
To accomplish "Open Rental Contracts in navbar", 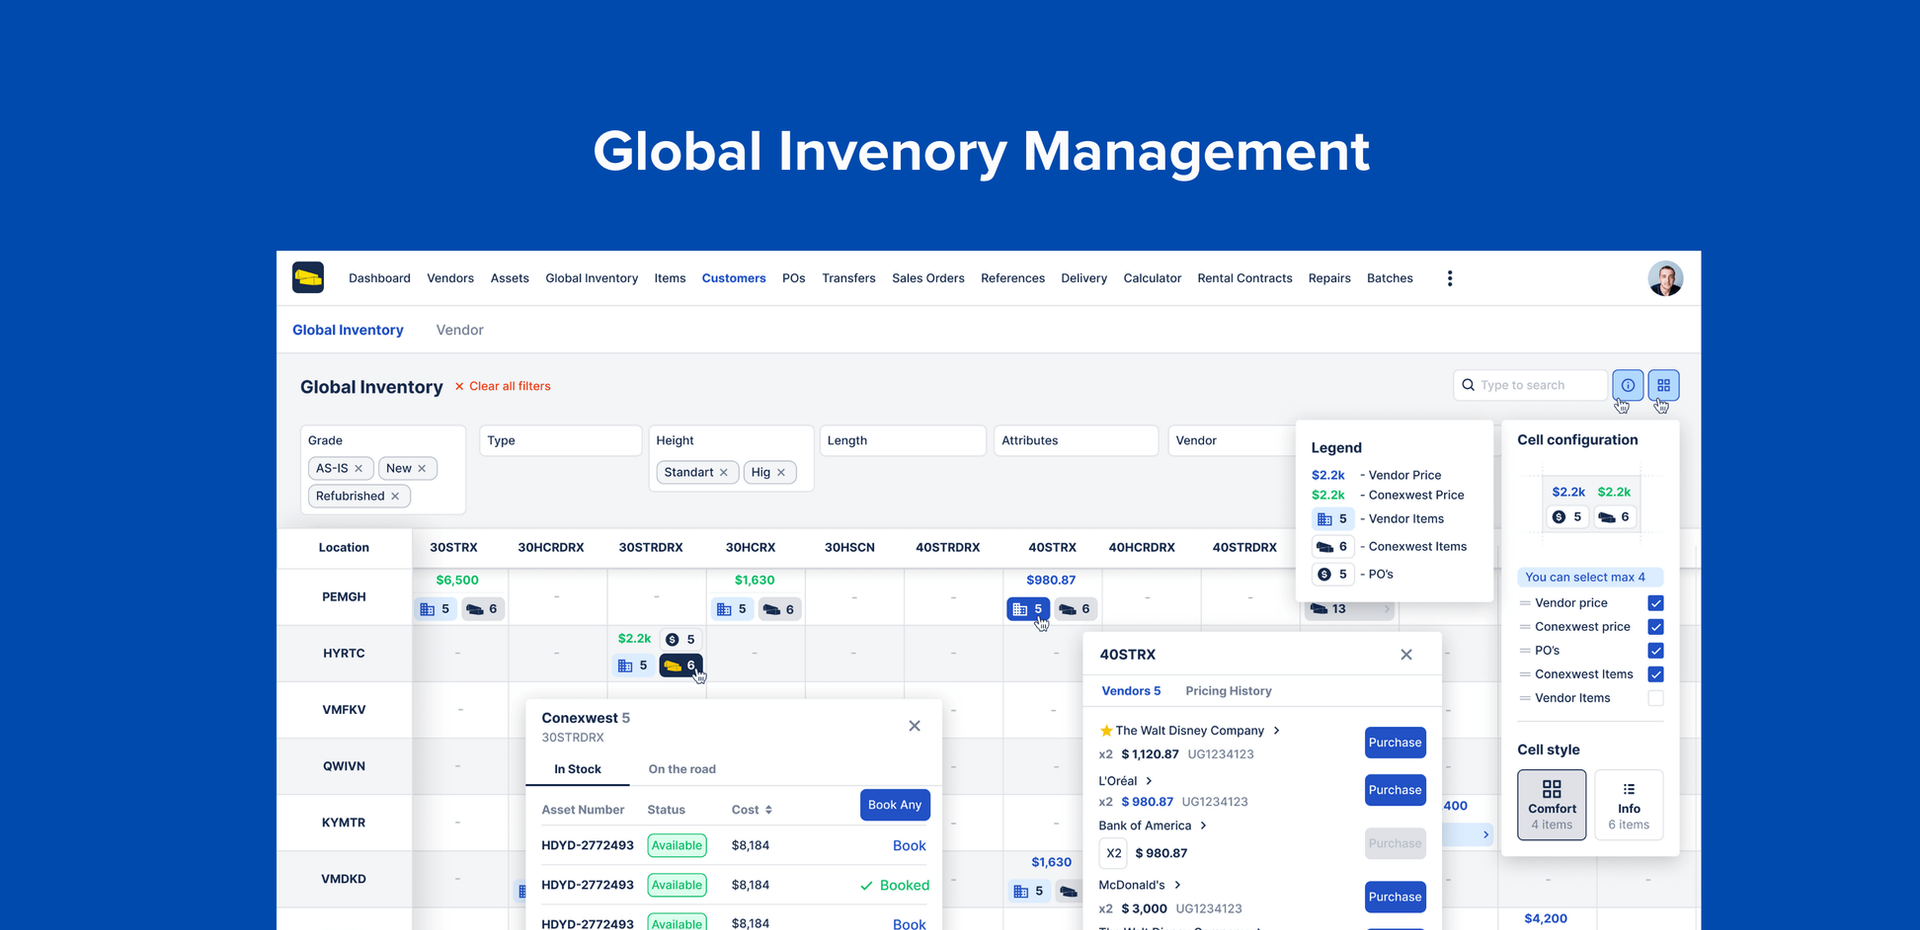I will [x=1244, y=278].
